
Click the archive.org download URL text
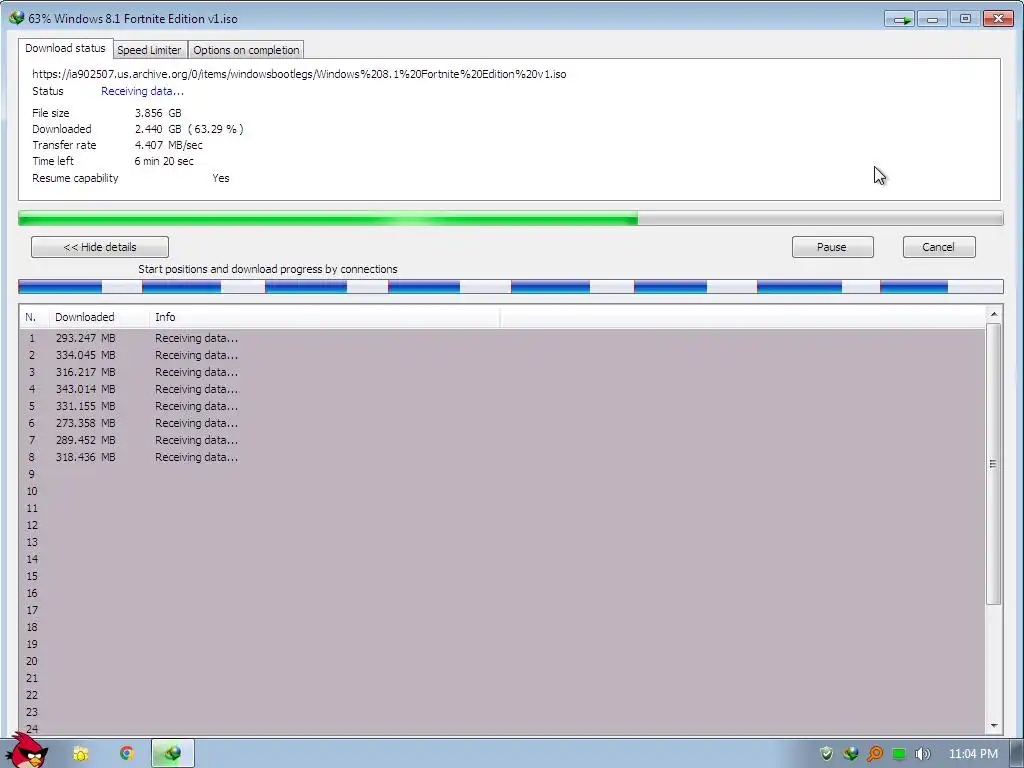click(x=299, y=74)
